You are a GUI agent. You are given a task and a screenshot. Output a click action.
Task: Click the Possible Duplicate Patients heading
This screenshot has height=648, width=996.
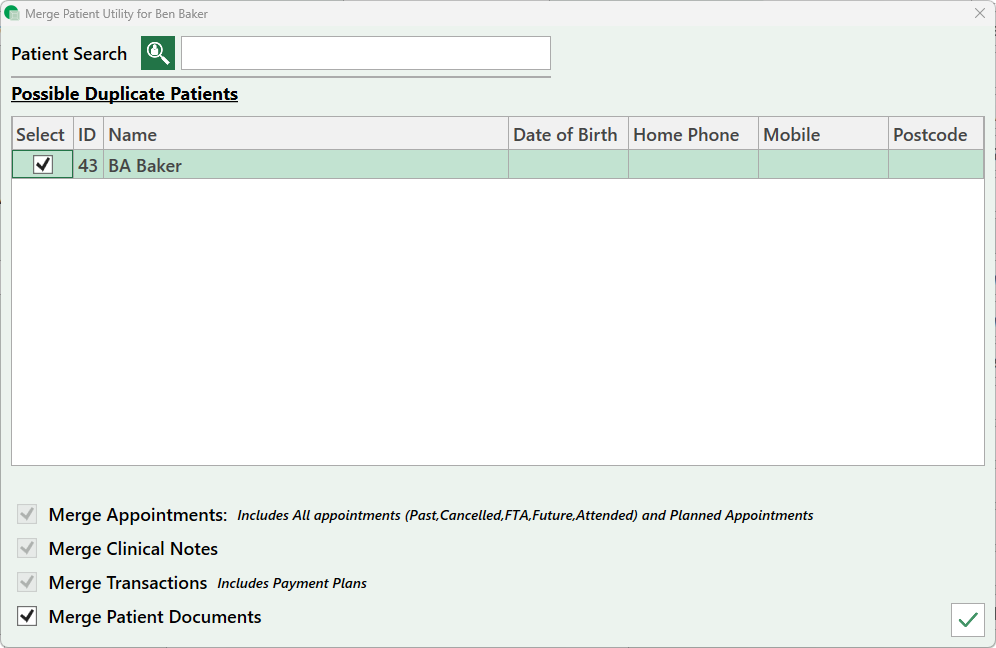[125, 94]
